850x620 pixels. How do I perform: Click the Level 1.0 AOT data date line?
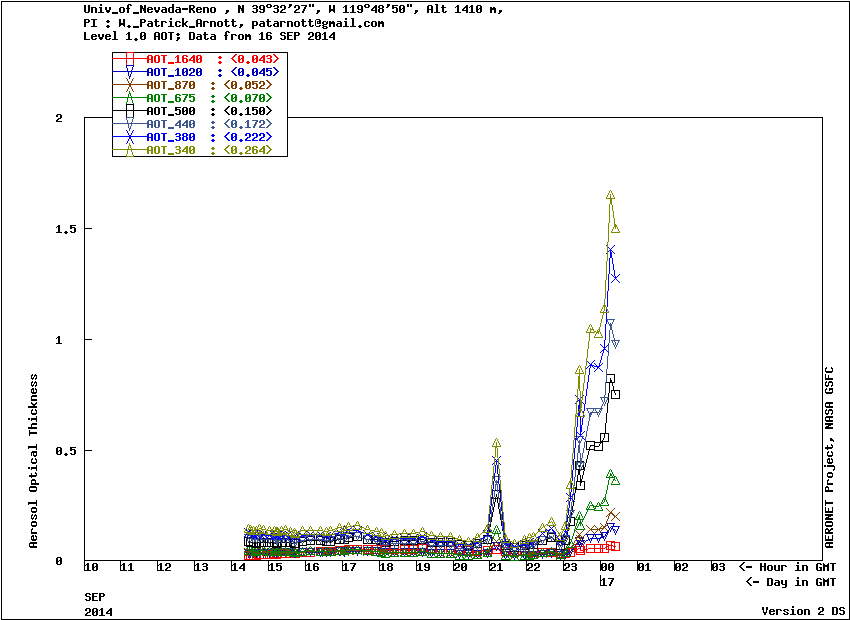coord(210,37)
